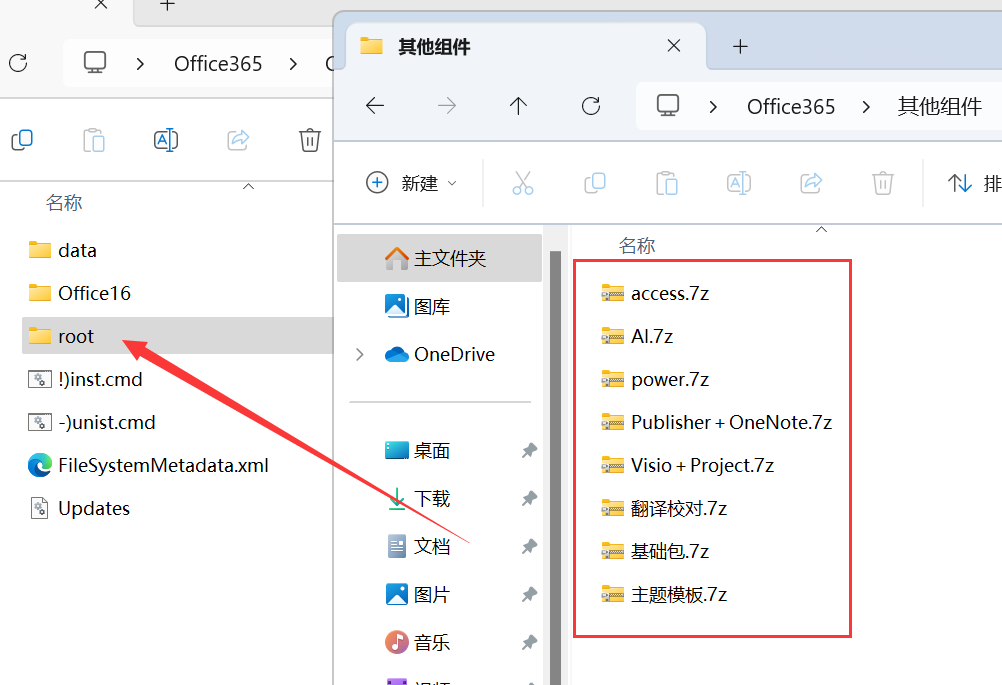The image size is (1002, 685).
Task: Select the 其他组件 tab
Action: (x=525, y=46)
